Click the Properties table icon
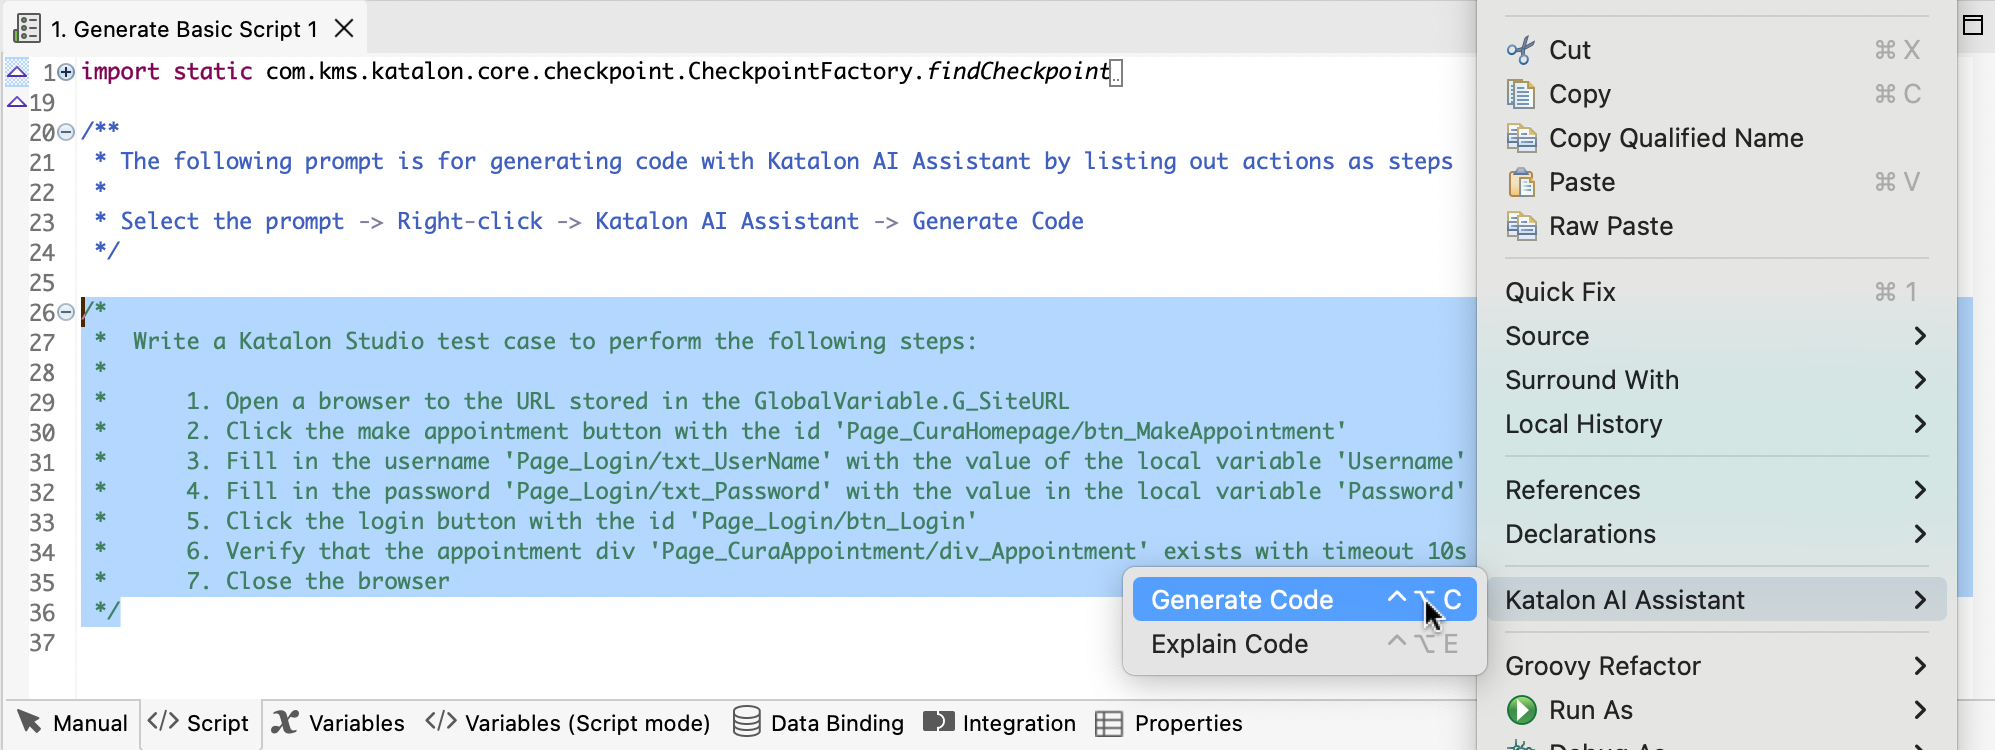Viewport: 1995px width, 750px height. point(1109,723)
